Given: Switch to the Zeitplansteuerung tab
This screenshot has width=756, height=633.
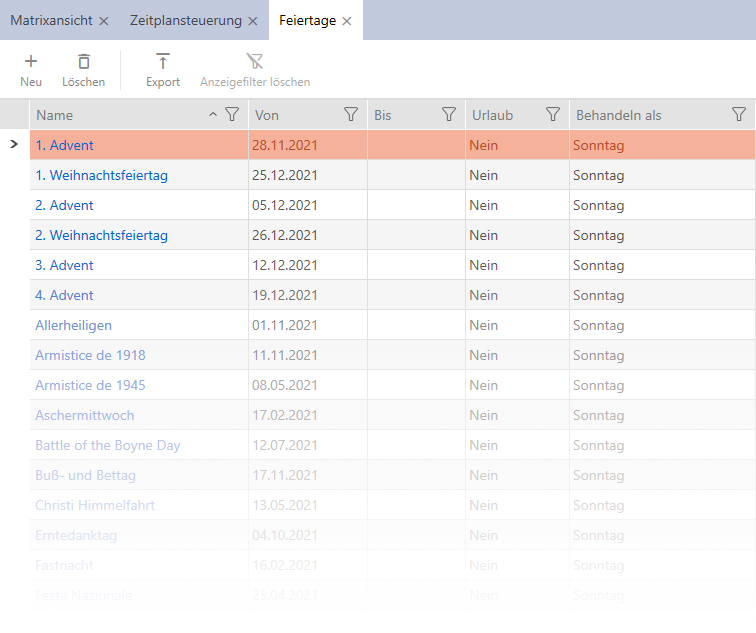Looking at the screenshot, I should tap(186, 20).
